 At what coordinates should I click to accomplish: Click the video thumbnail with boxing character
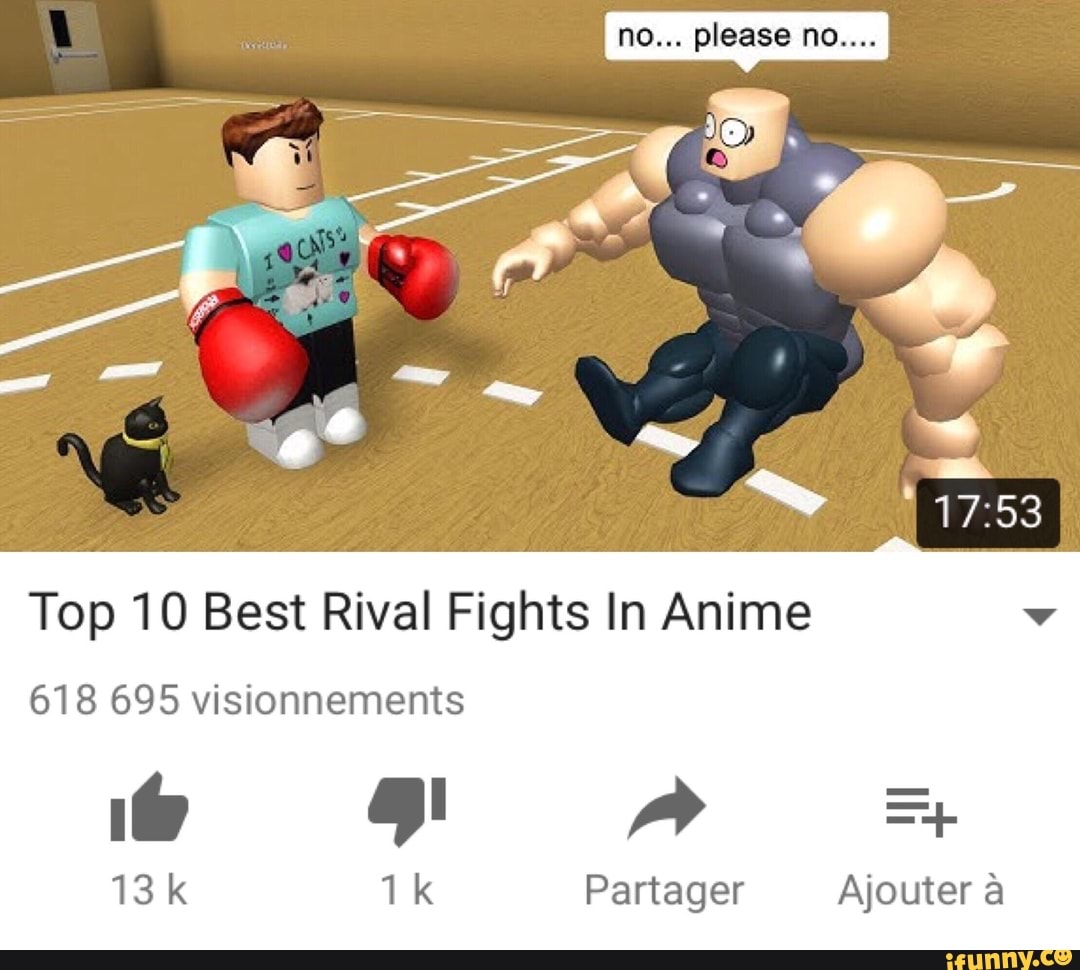[540, 276]
